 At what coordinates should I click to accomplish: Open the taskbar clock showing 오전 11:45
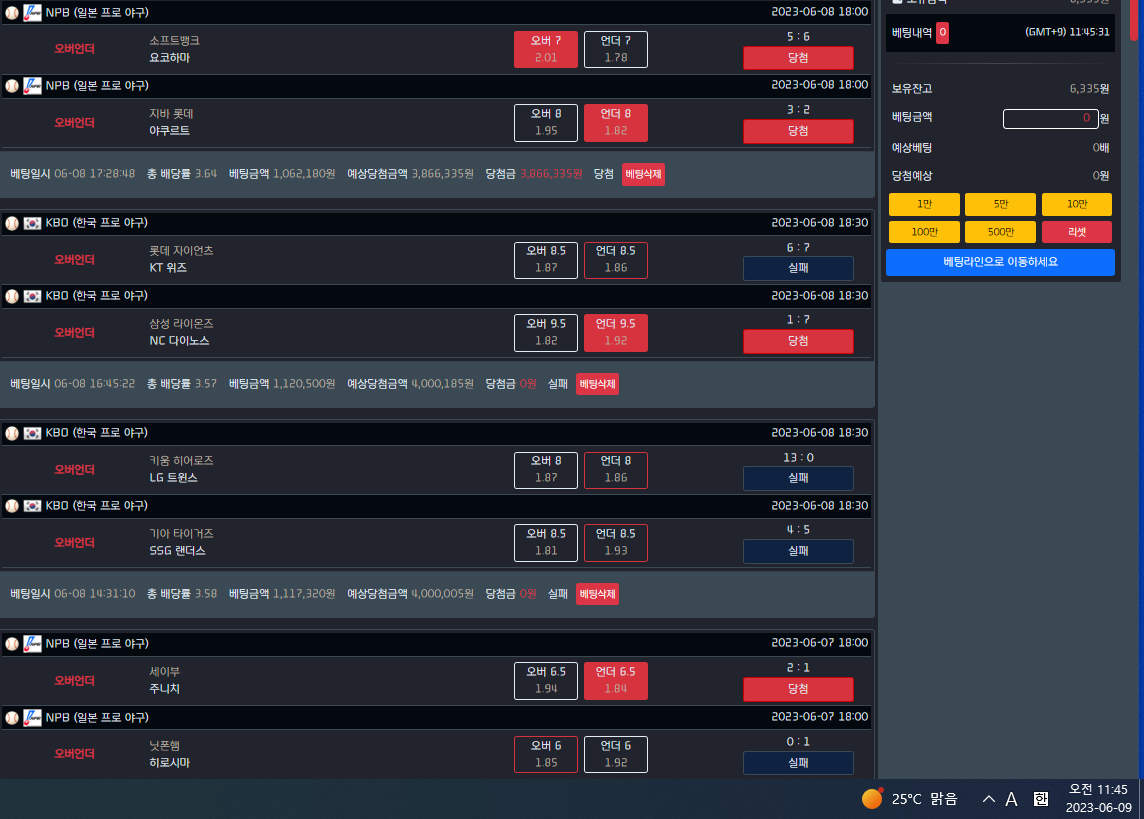coord(1098,799)
